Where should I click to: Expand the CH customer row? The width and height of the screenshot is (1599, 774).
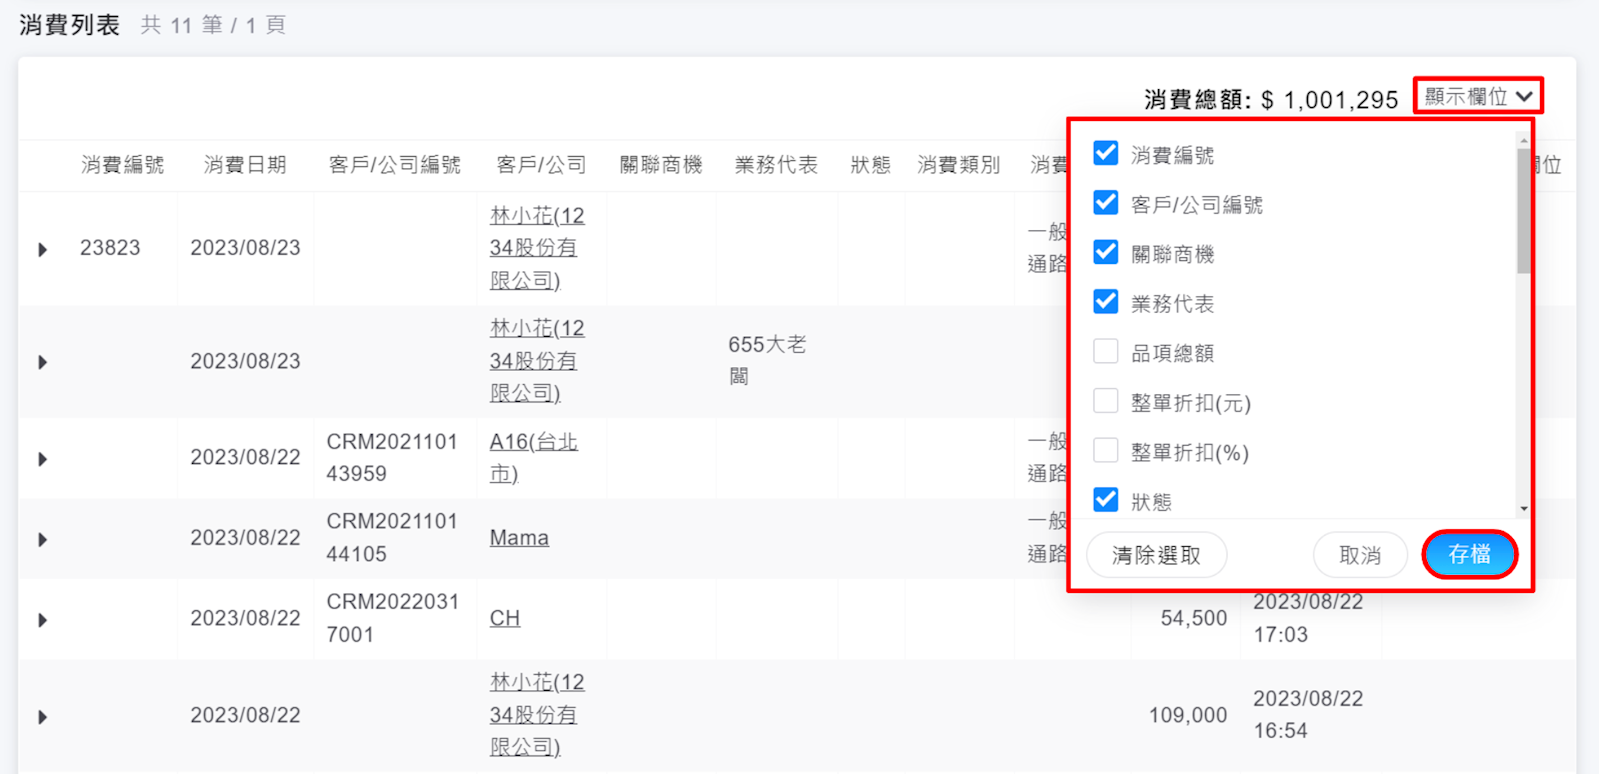click(42, 620)
